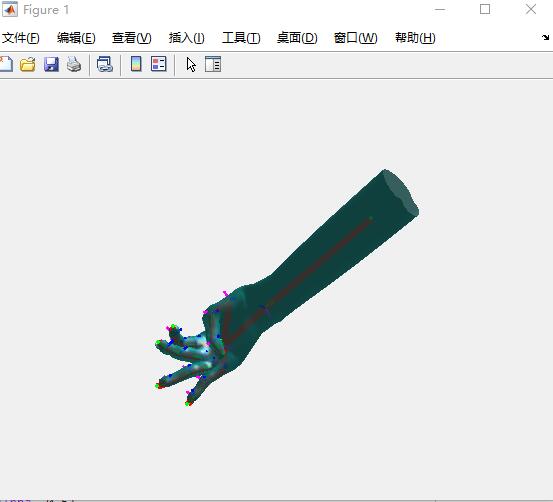Open the 编辑(E) menu
This screenshot has width=553, height=502.
[x=76, y=38]
